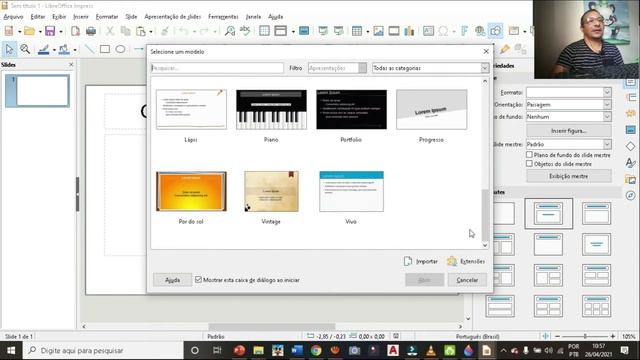Select the Ellipse shape tool

(120, 49)
